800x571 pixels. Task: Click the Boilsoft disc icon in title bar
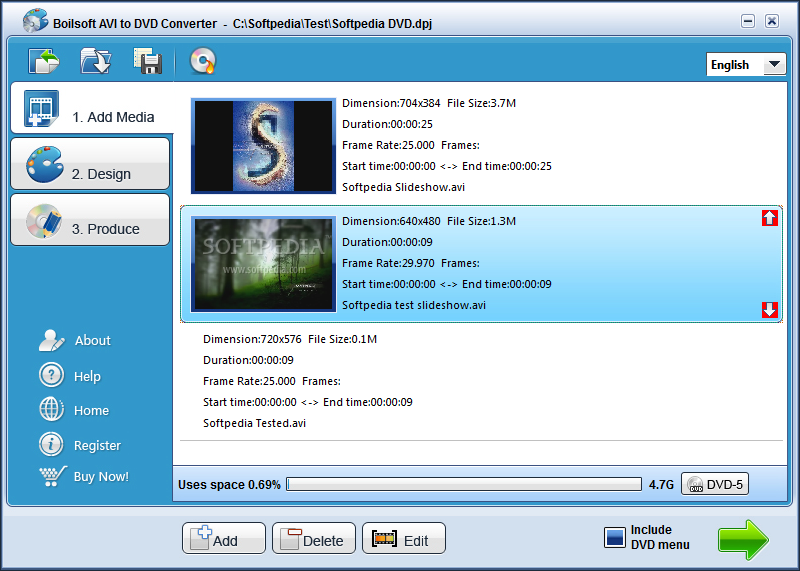tap(35, 21)
